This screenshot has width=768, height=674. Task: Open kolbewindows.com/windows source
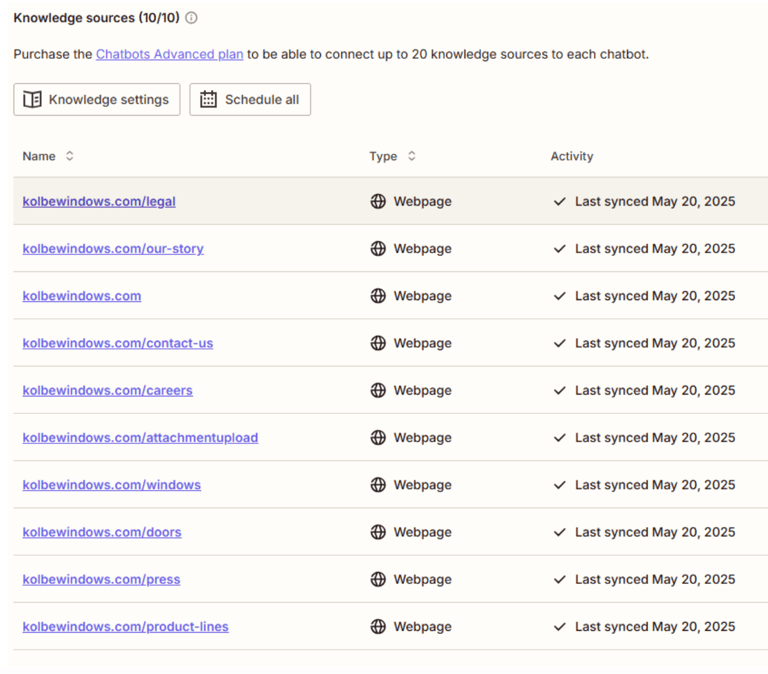coord(112,485)
